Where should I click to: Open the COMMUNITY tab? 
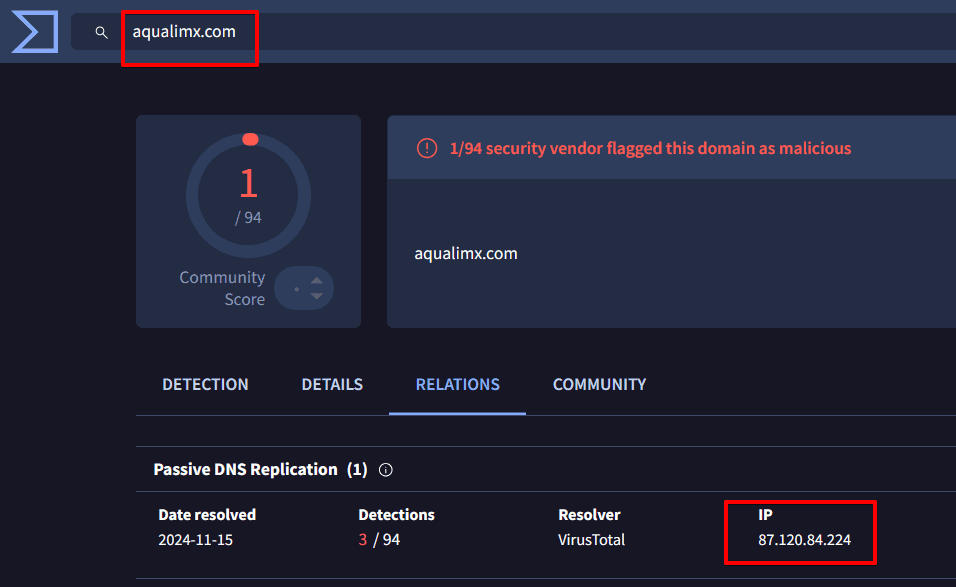click(x=599, y=385)
